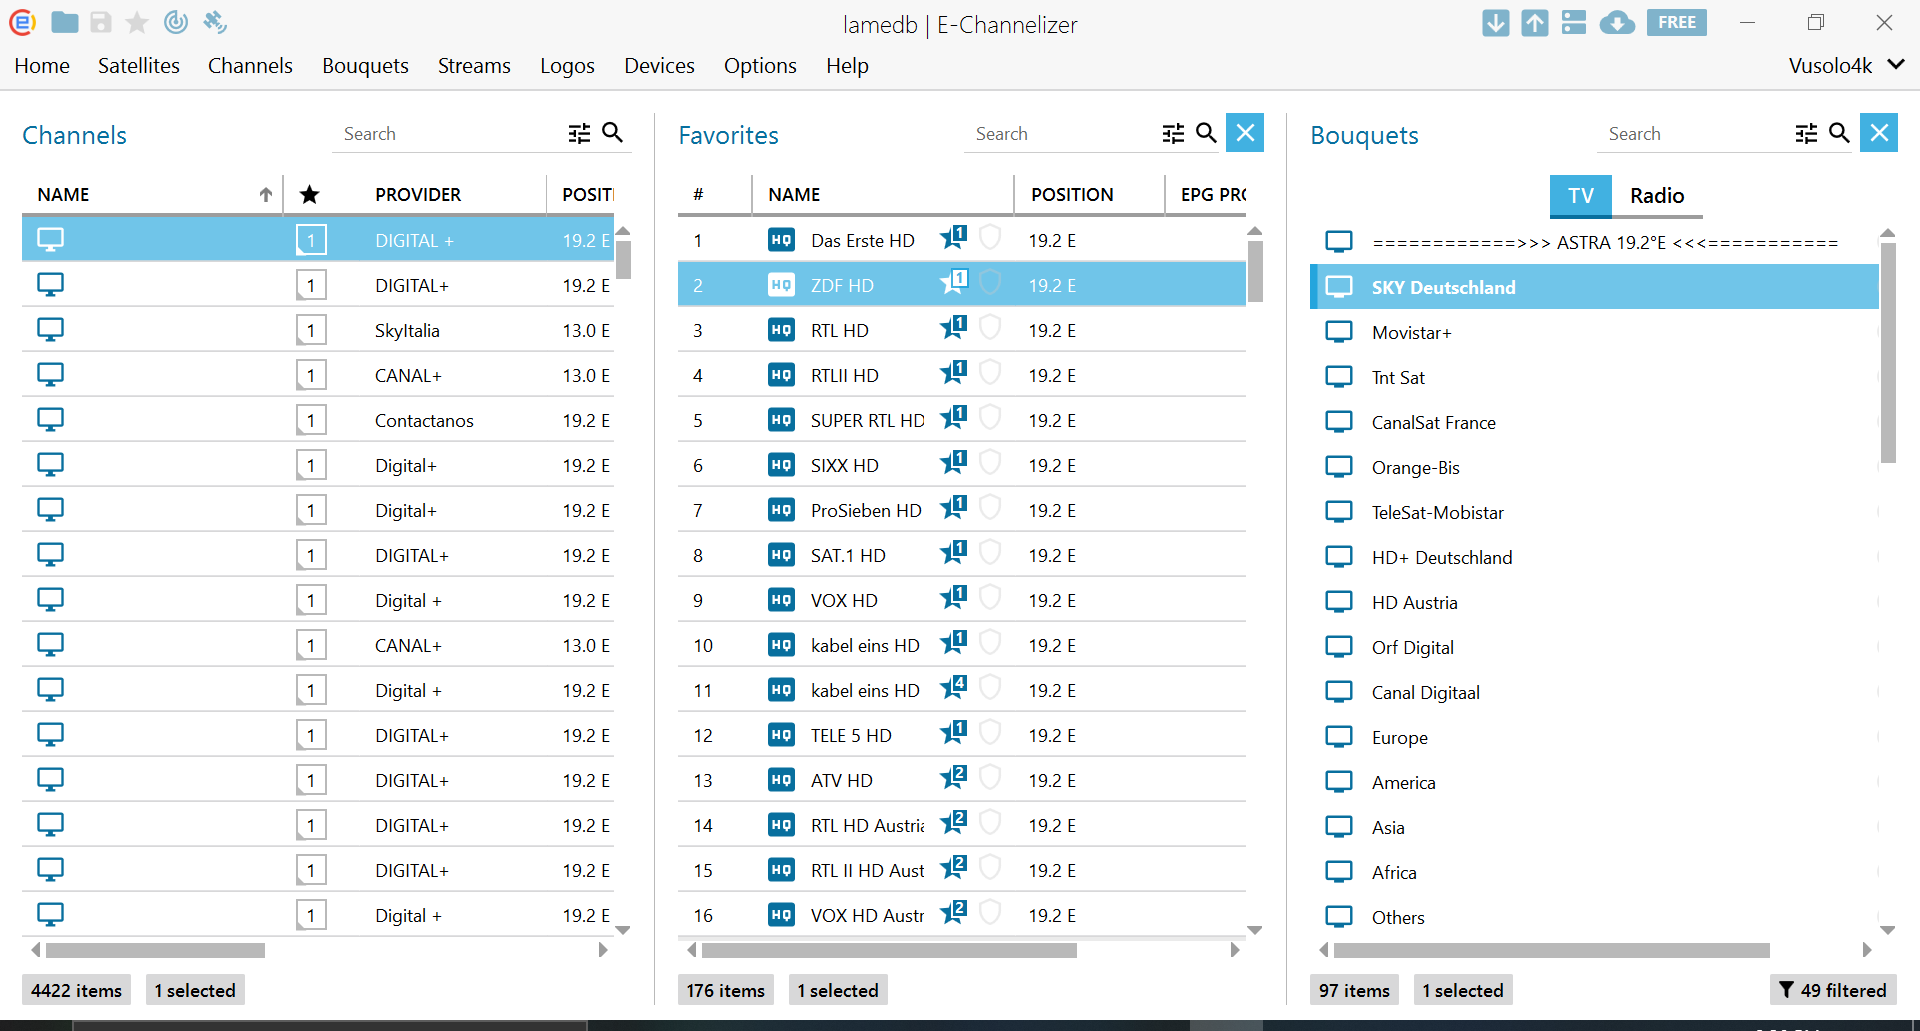Image resolution: width=1920 pixels, height=1031 pixels.
Task: Click the server list icon beside upload arrow
Action: pyautogui.click(x=1574, y=23)
